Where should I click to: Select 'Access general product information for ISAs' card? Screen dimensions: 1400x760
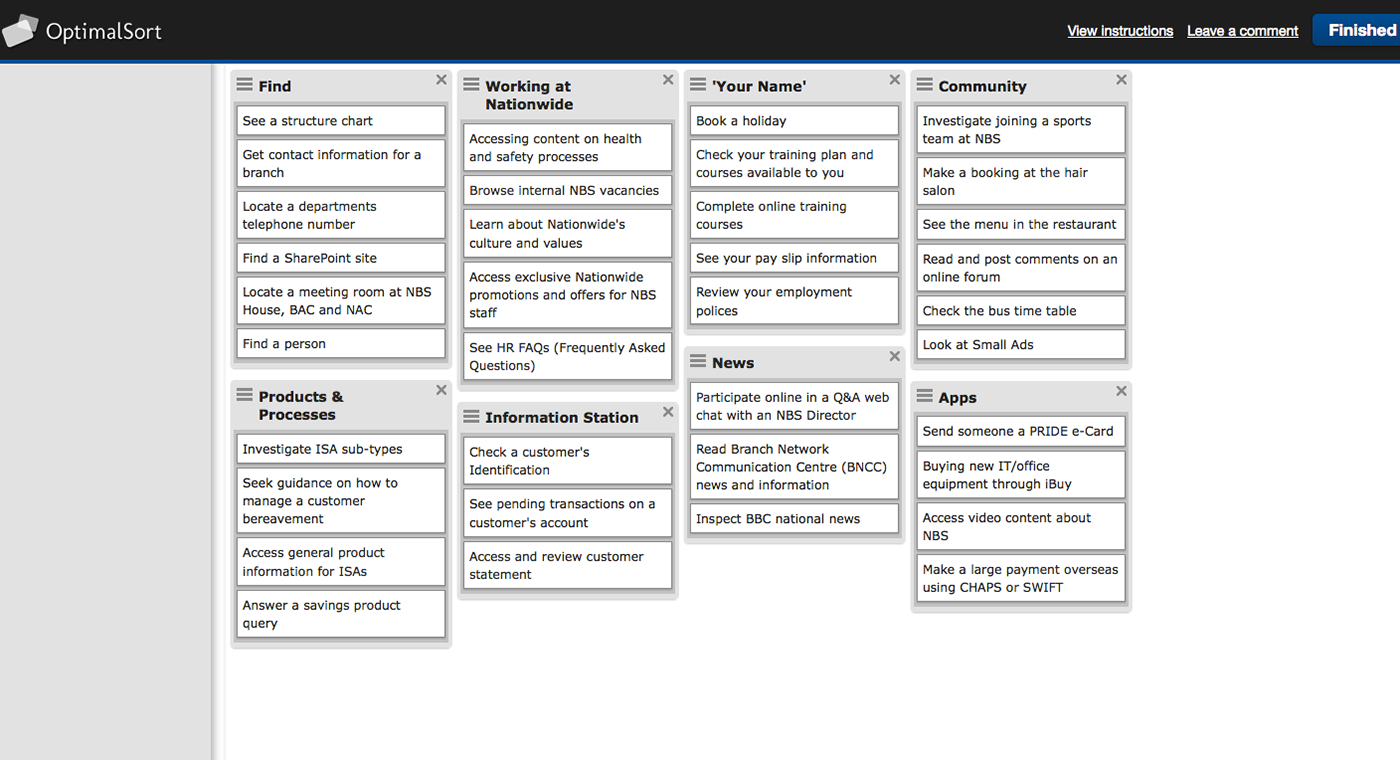pos(341,562)
